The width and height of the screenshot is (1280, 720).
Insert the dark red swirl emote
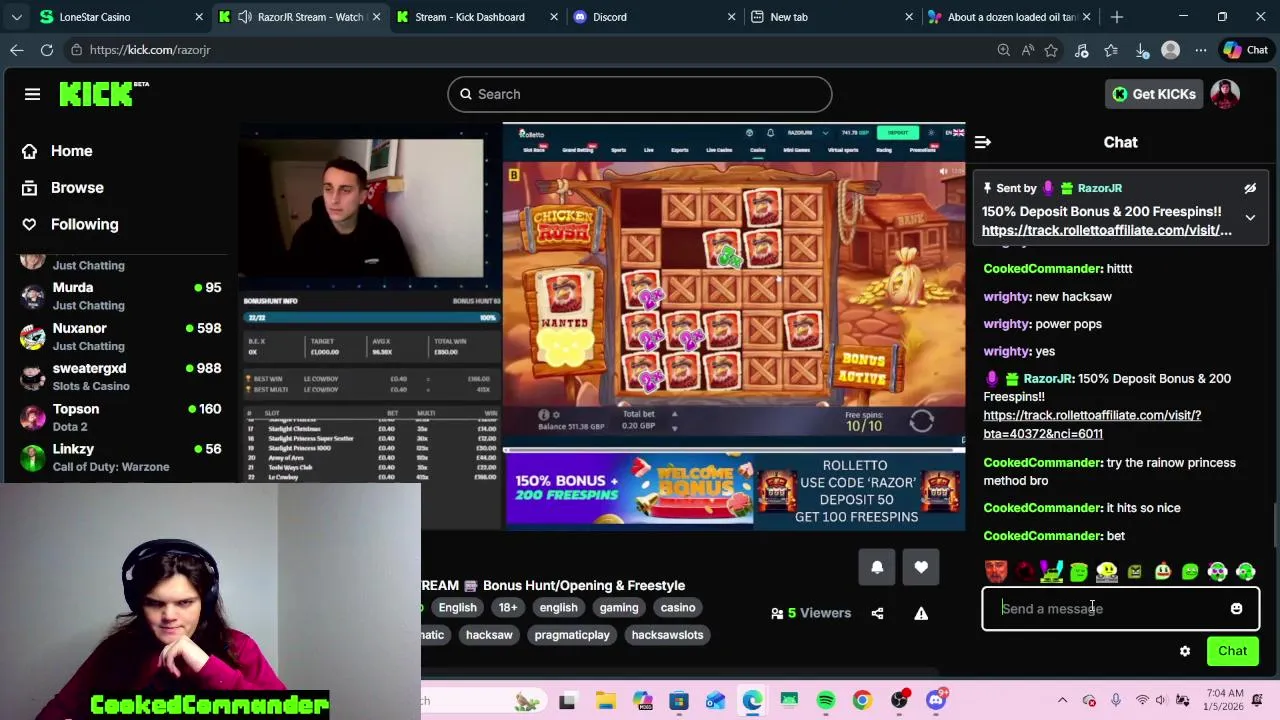1024,571
